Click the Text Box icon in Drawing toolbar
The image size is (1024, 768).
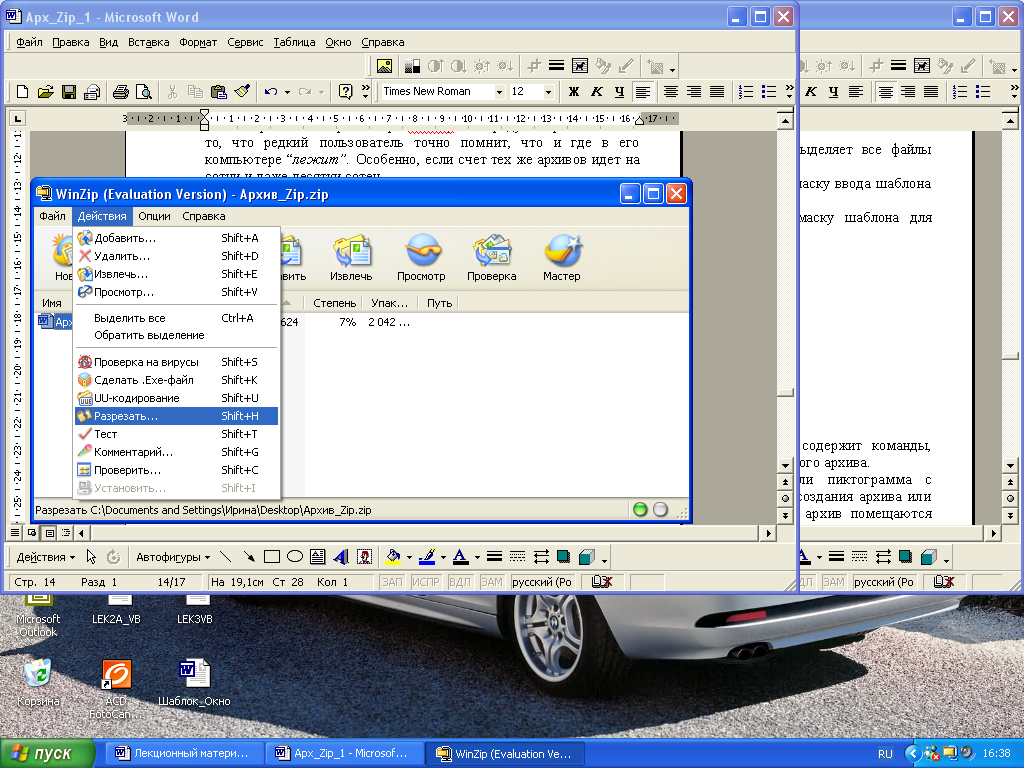point(318,557)
